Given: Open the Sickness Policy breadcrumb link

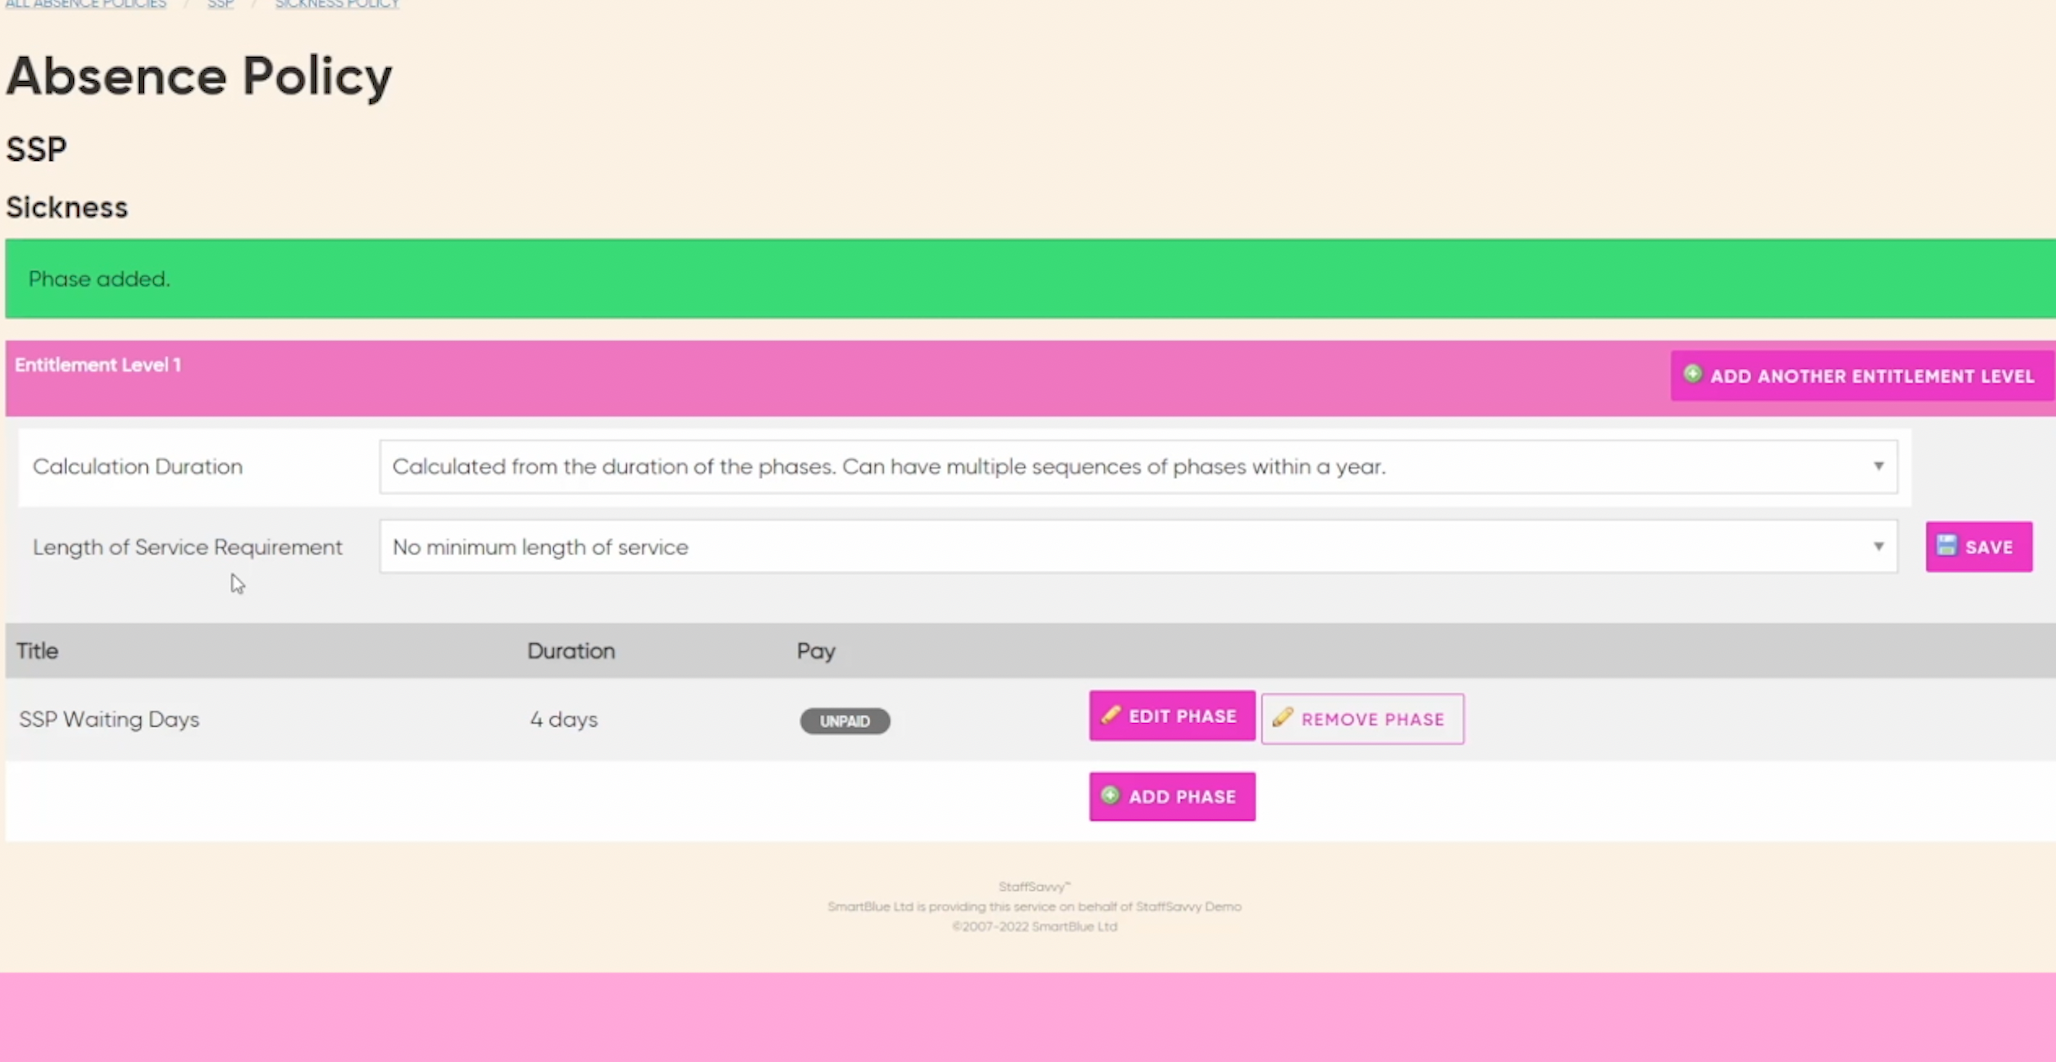Looking at the screenshot, I should pos(337,4).
